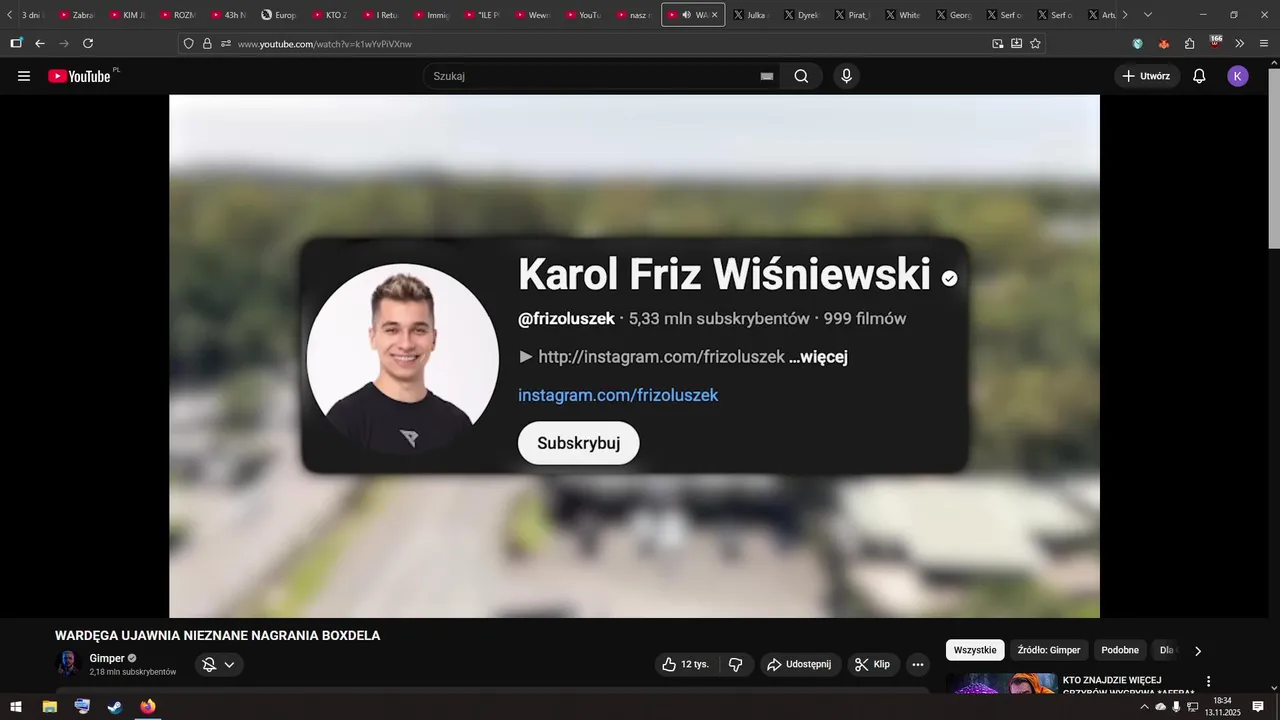This screenshot has height=720, width=1280.
Task: View site security lock icon
Action: 207,43
